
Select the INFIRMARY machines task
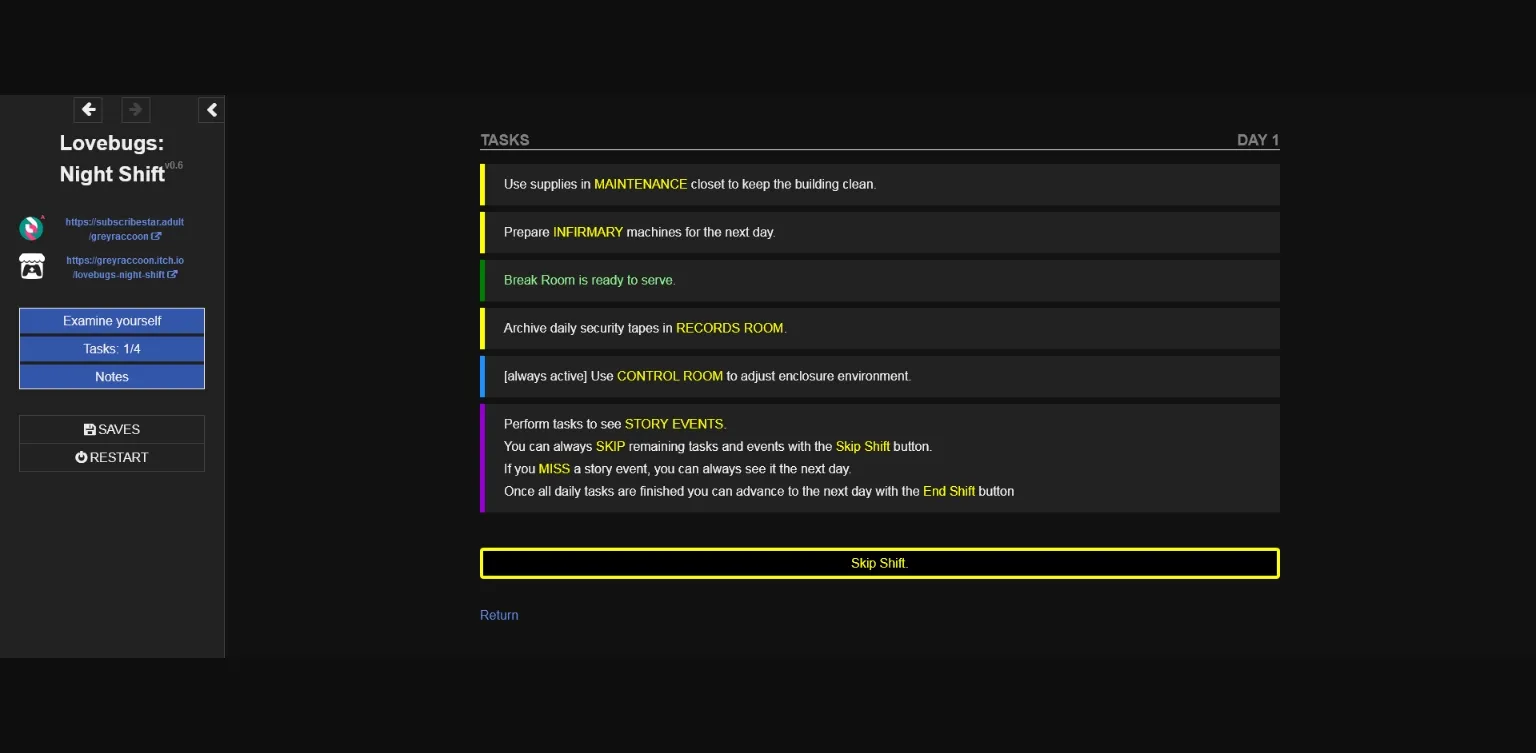(x=879, y=232)
